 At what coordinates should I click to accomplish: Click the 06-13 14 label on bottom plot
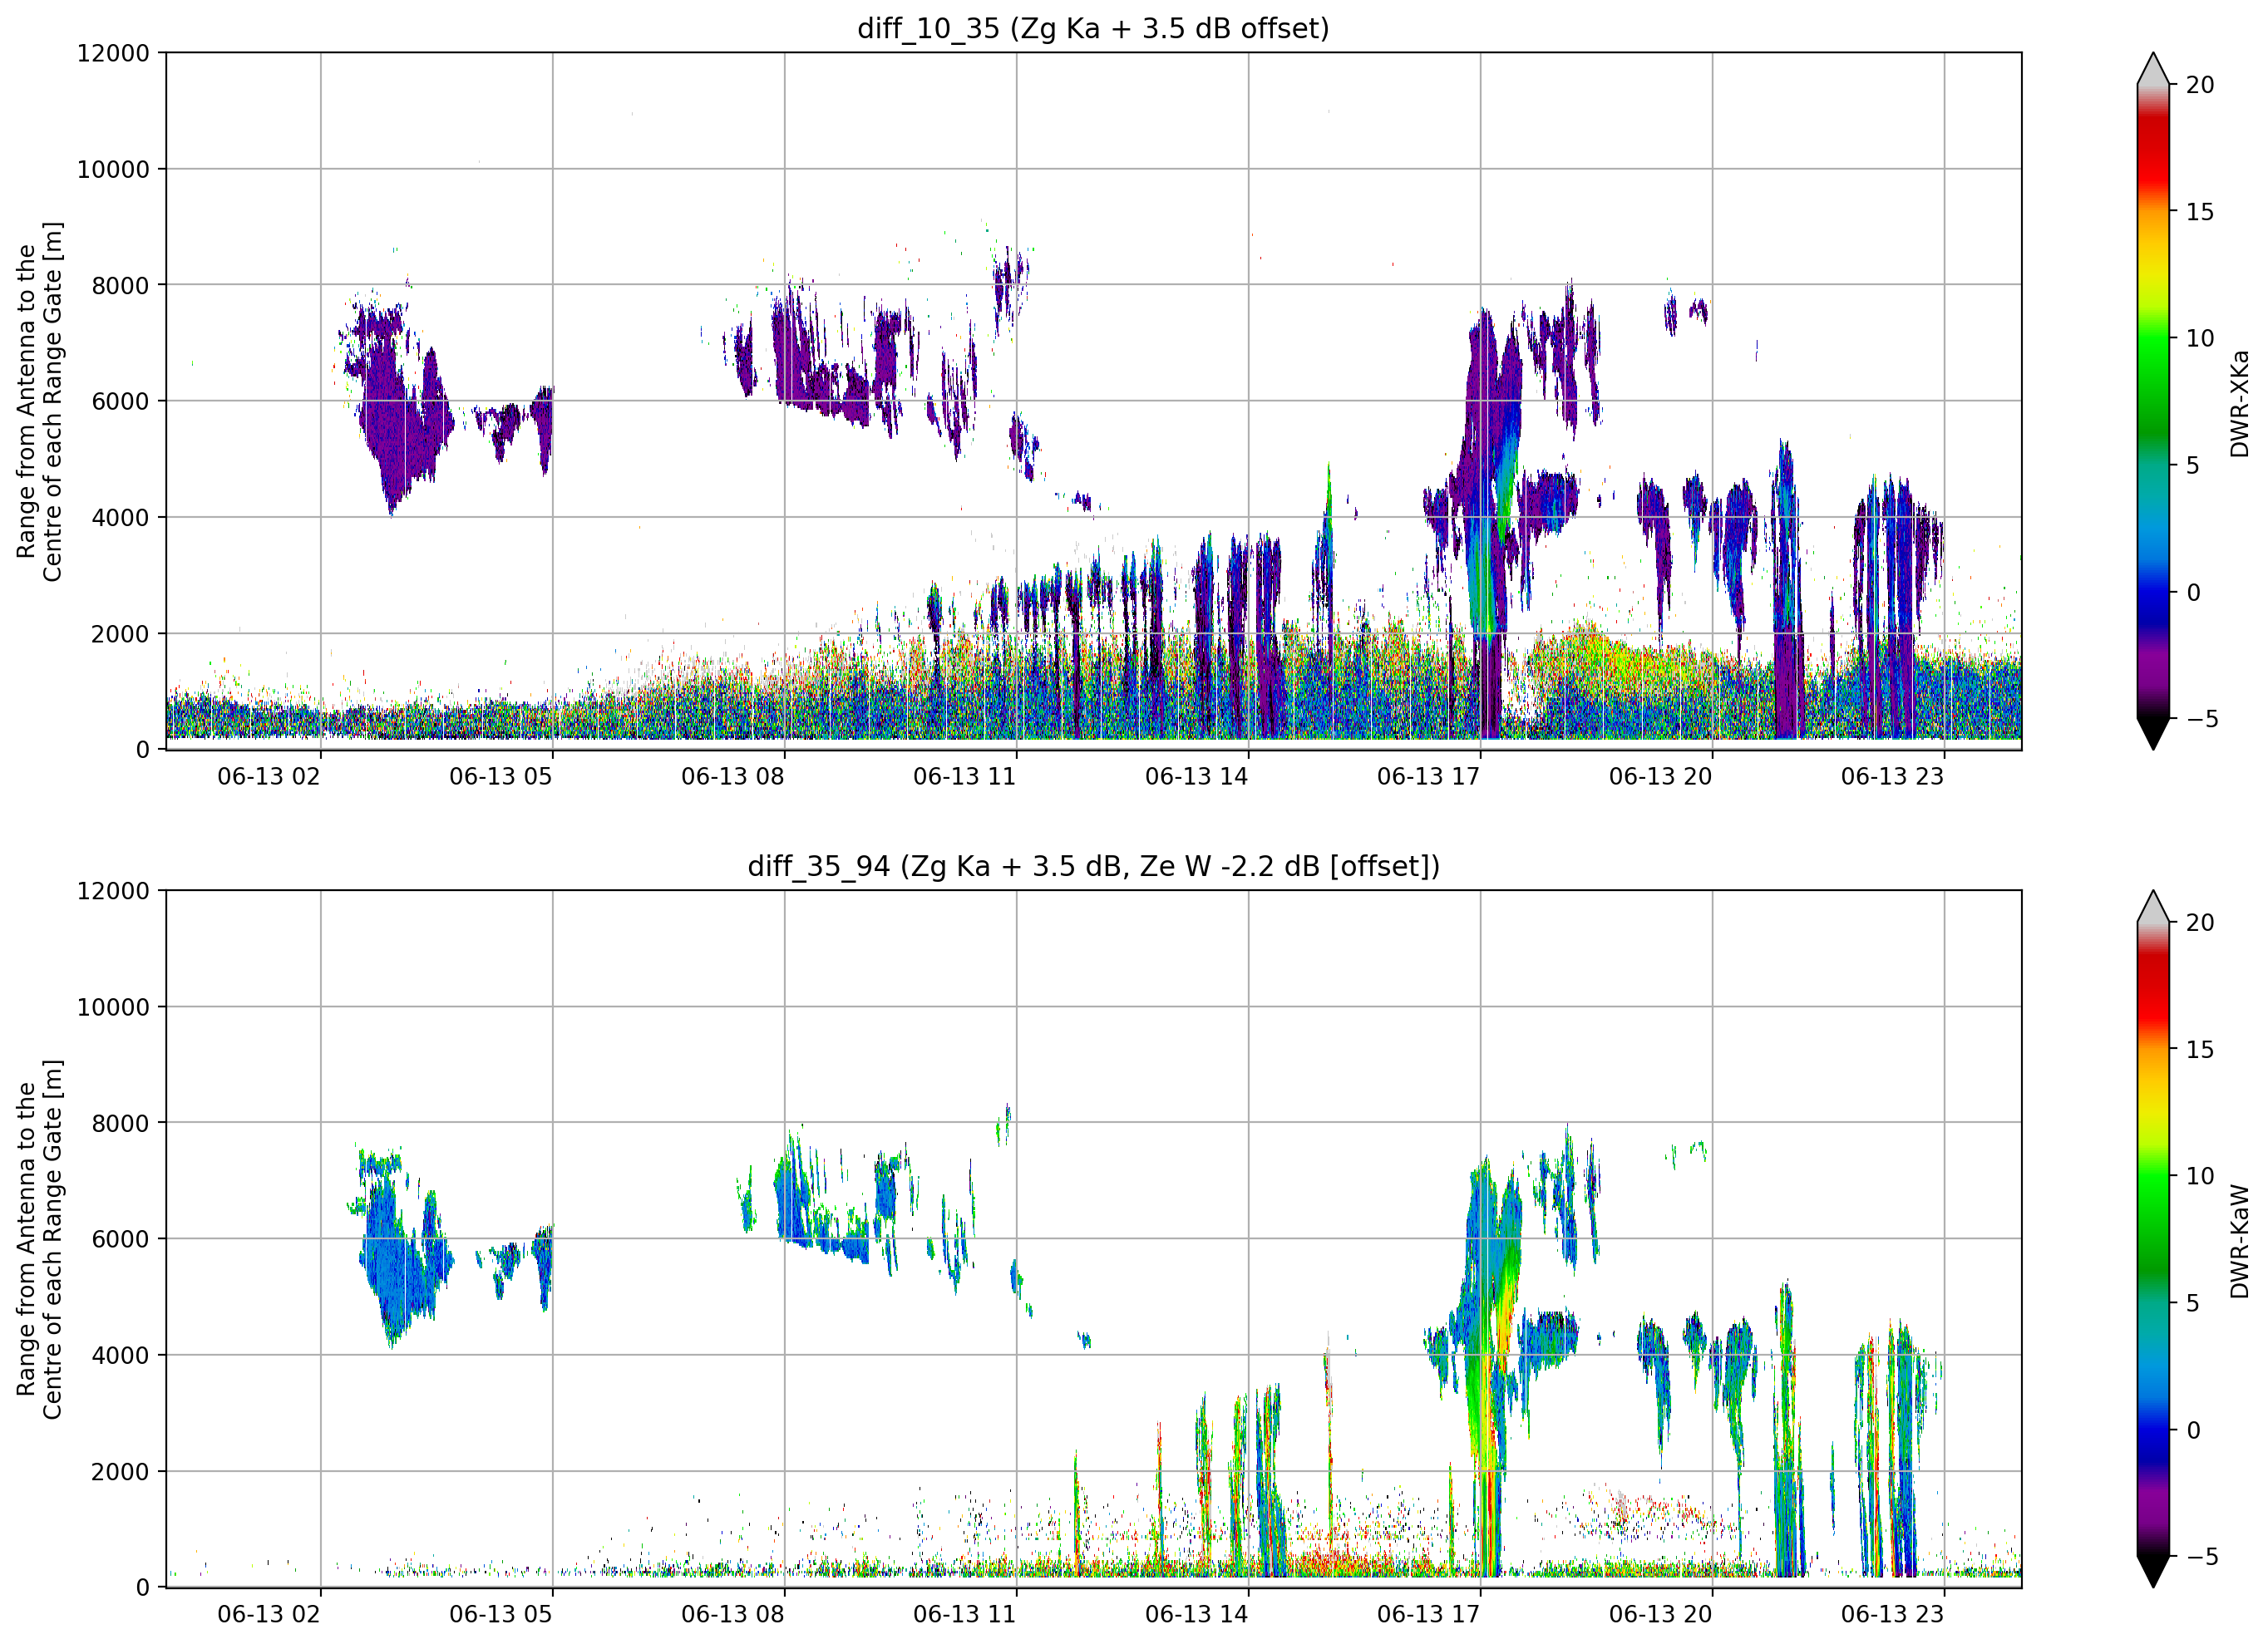click(1197, 1615)
